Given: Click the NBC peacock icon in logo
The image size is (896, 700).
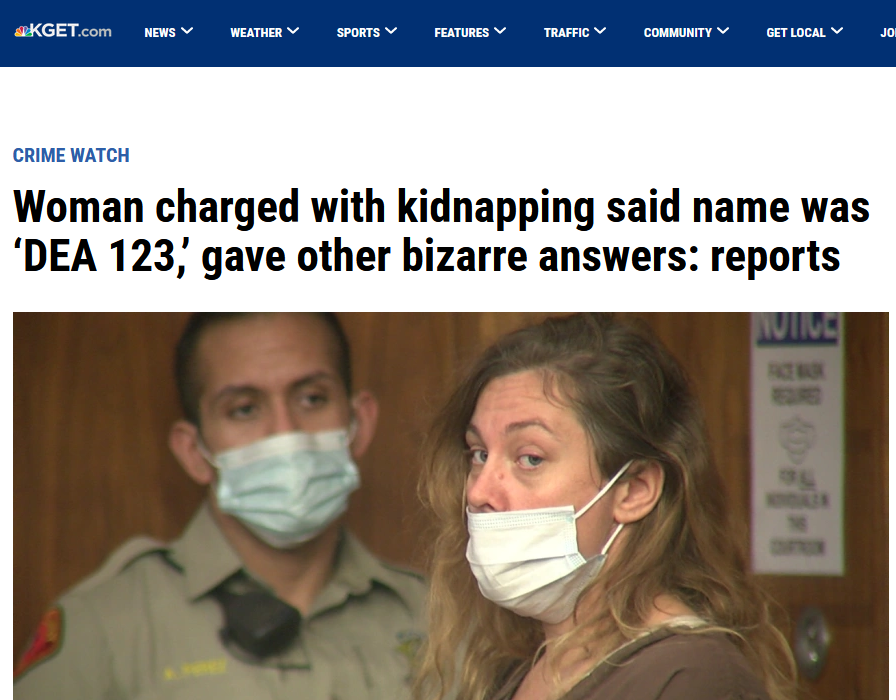Looking at the screenshot, I should click(22, 31).
